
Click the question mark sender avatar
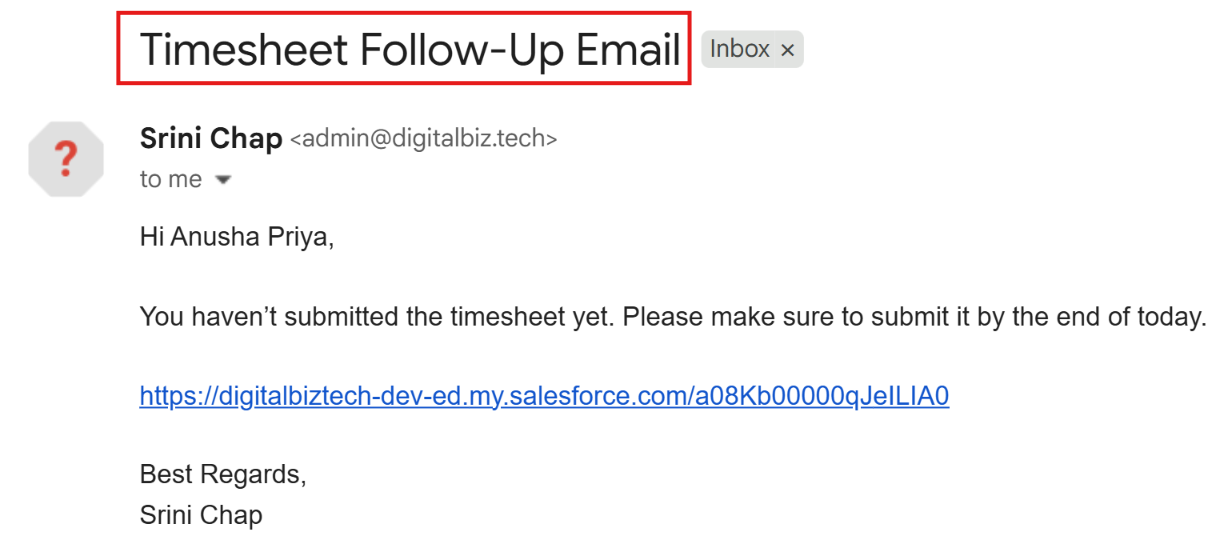pos(66,159)
